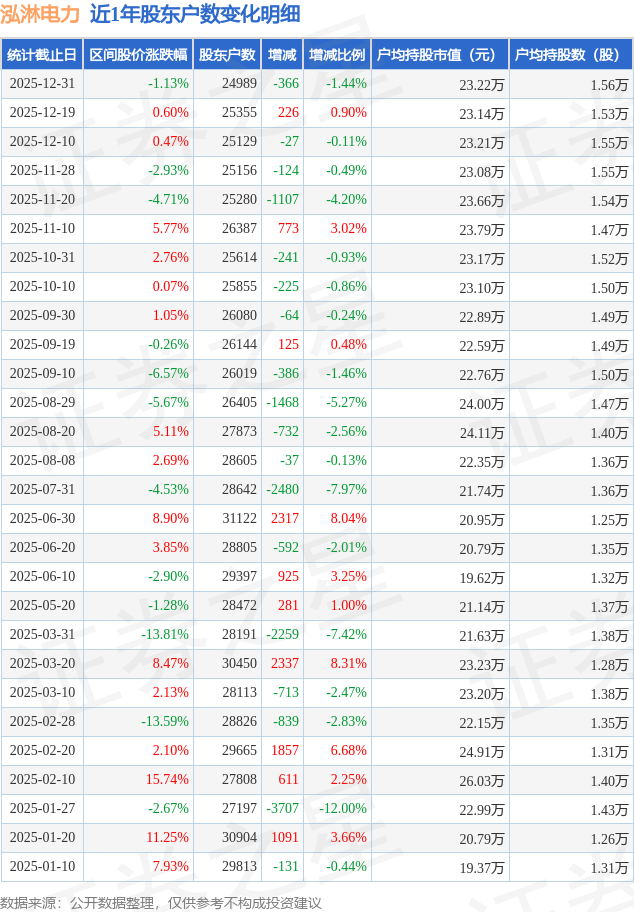Click the 增减比例 column header
Screen dimensions: 634x912
point(337,55)
